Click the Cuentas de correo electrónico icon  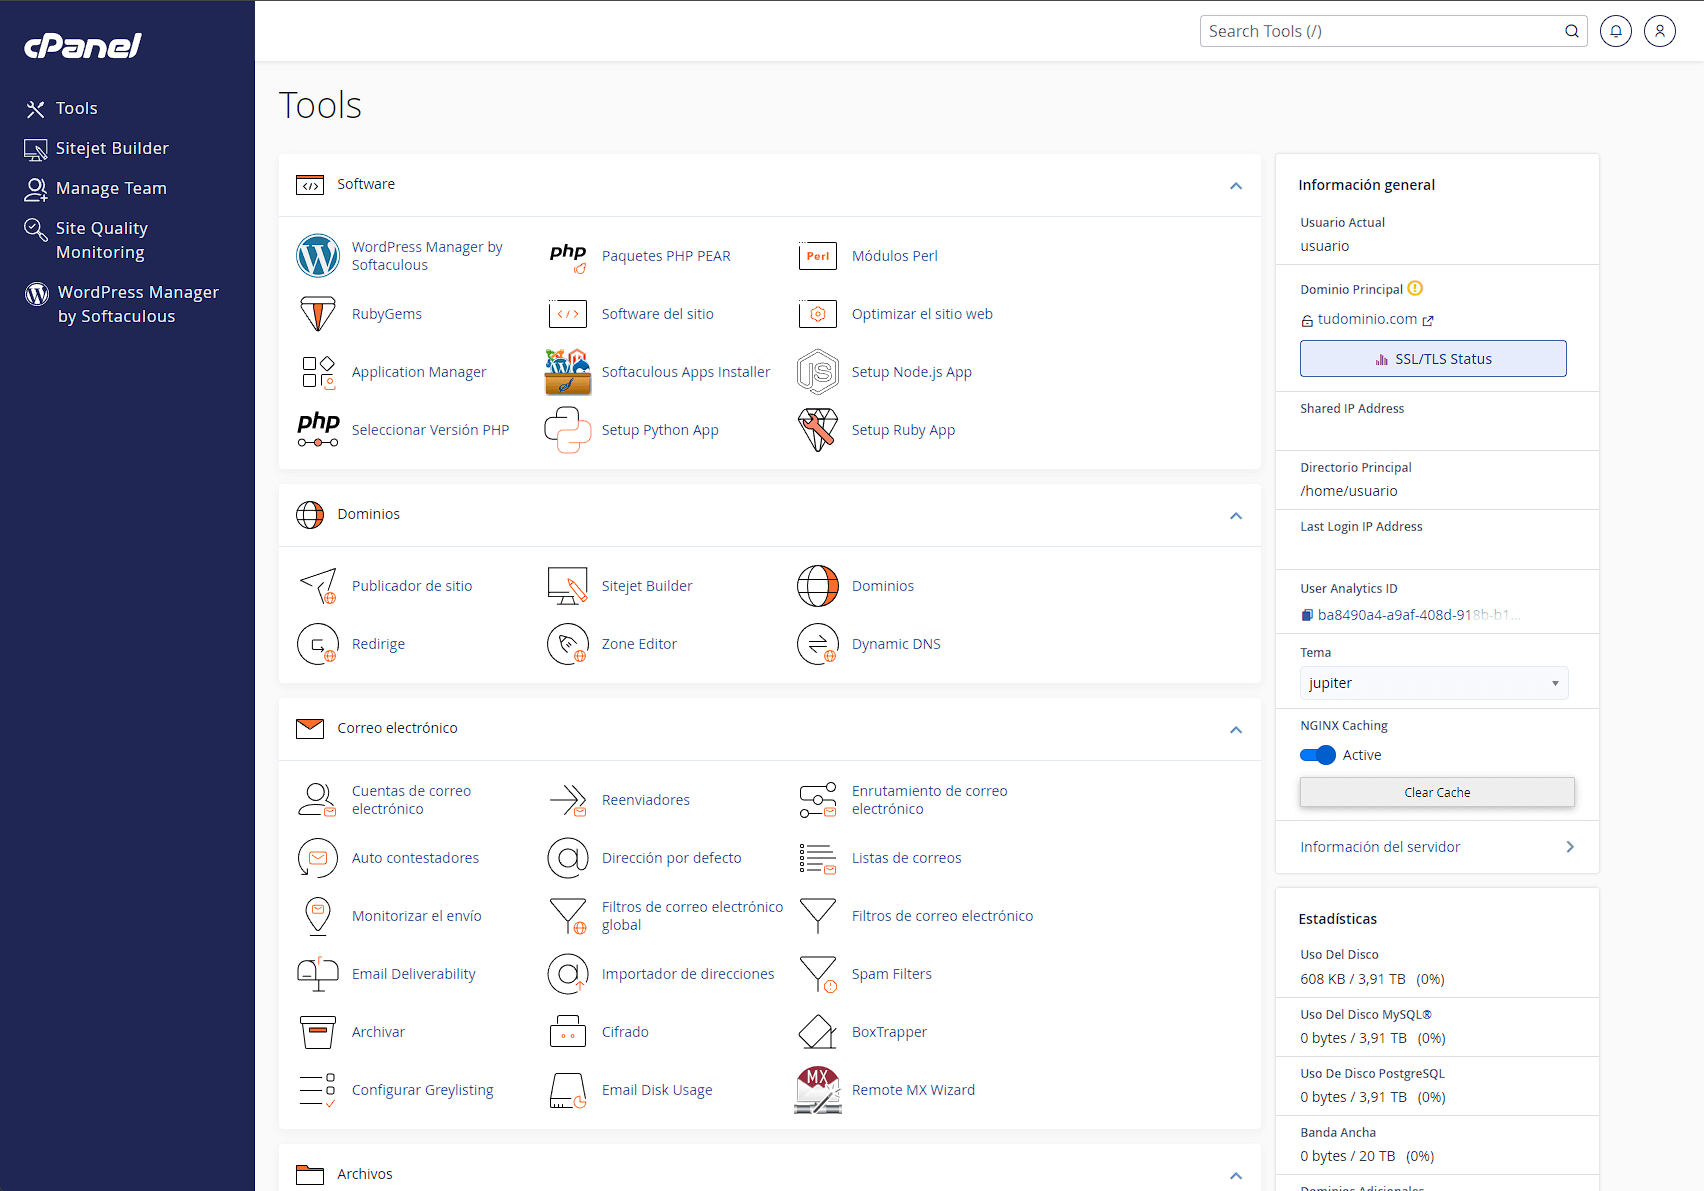318,800
